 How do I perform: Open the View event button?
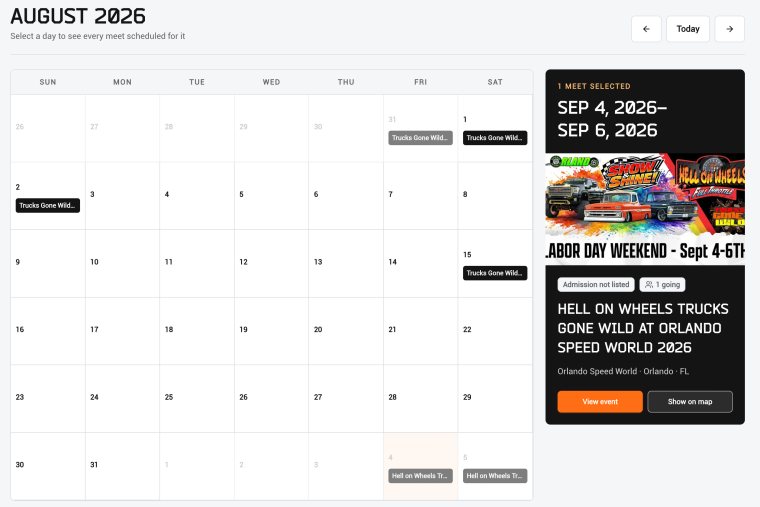pos(600,402)
